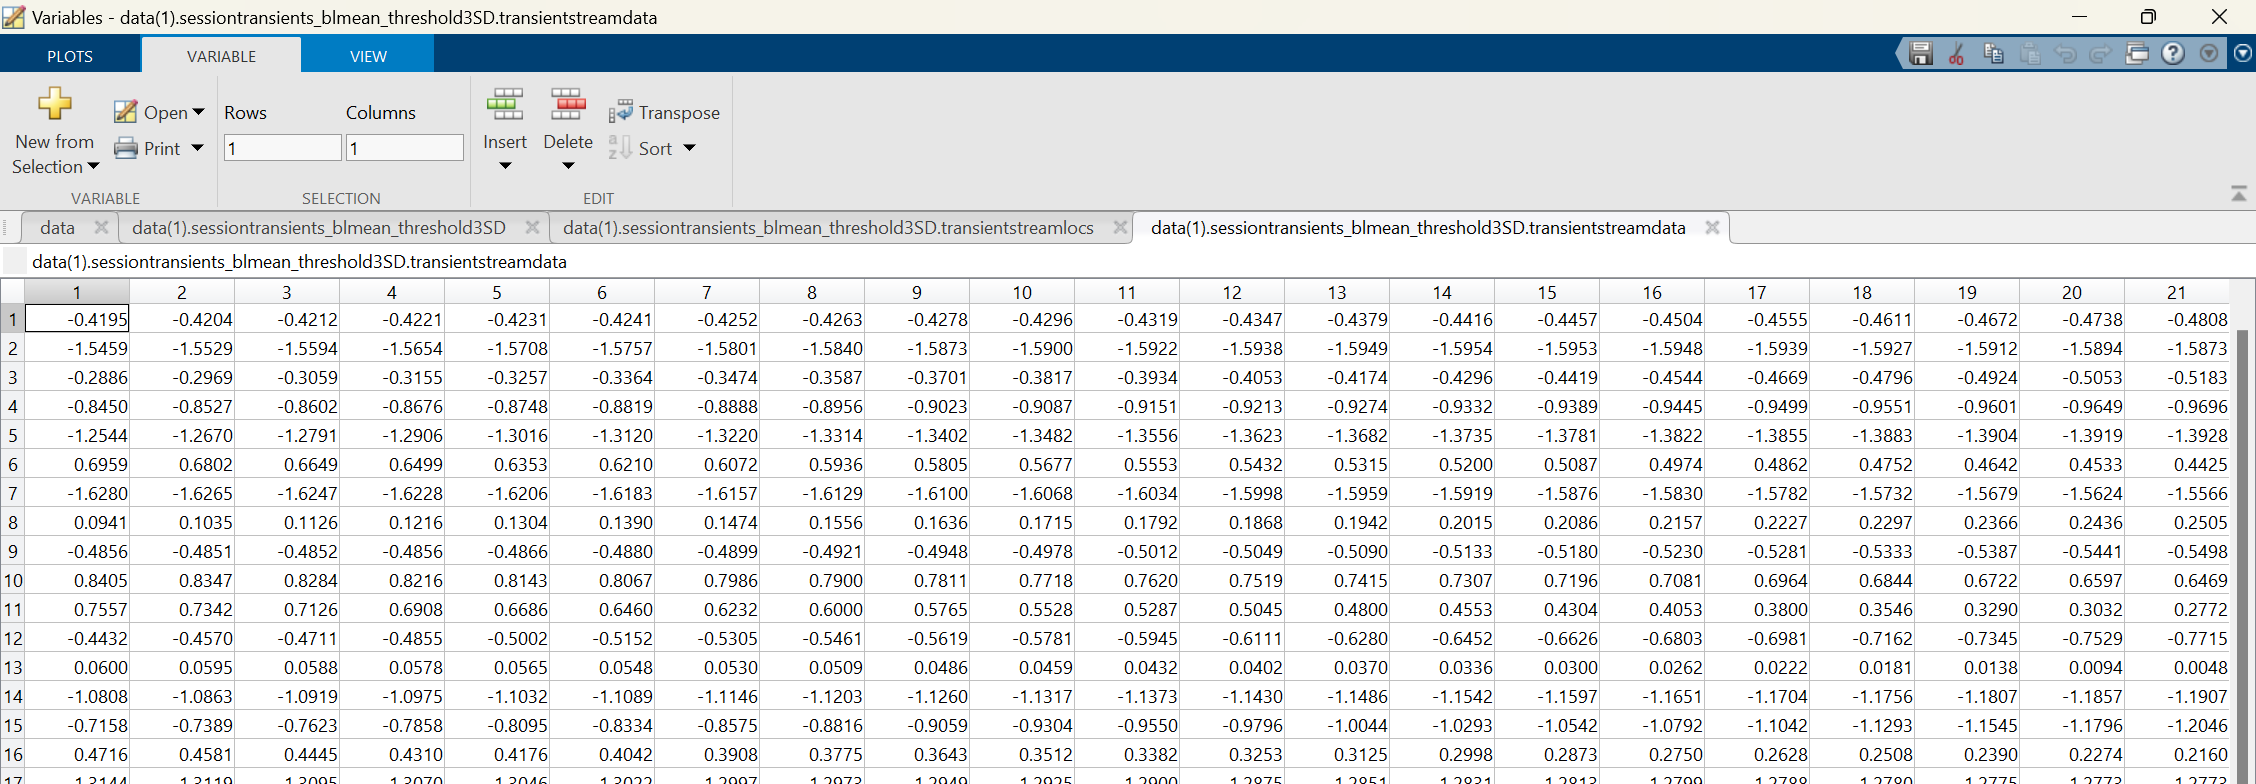Viewport: 2256px width, 784px height.
Task: Collapse the toolstrip with the arrow icon
Action: pyautogui.click(x=2239, y=193)
